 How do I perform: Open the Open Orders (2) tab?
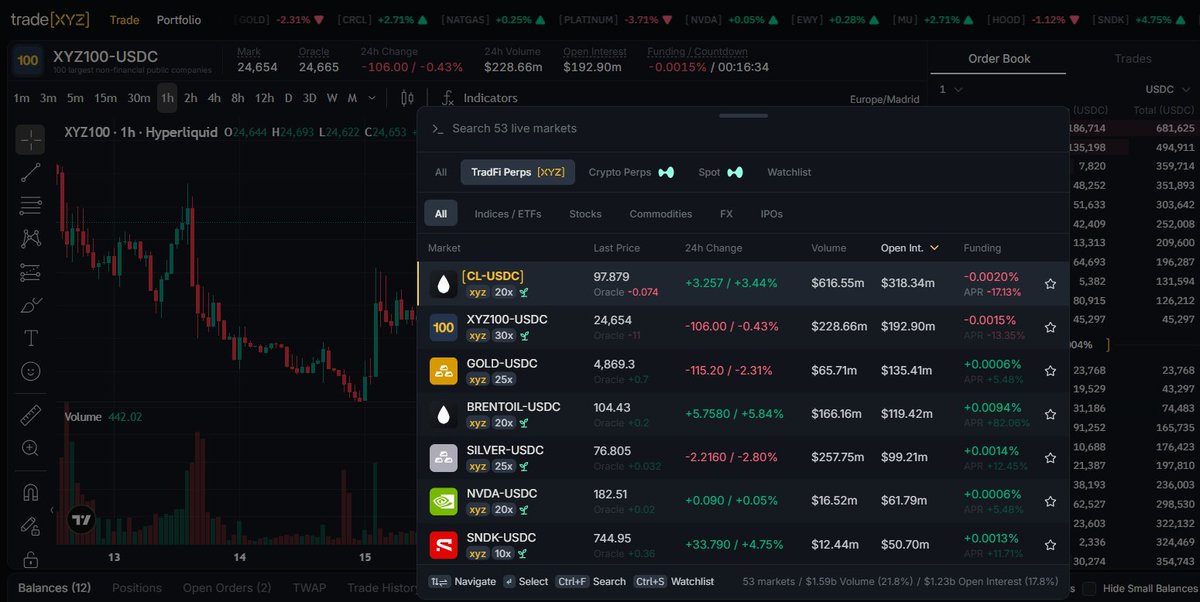(227, 588)
